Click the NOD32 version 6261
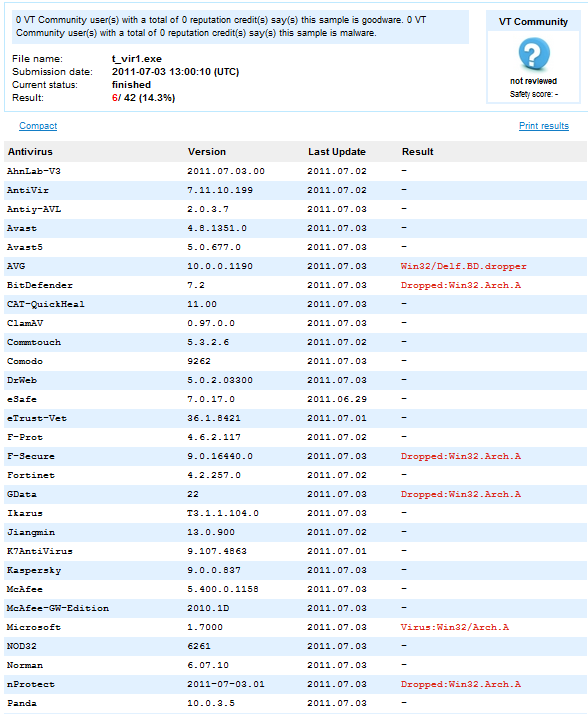This screenshot has height=714, width=588. pyautogui.click(x=199, y=647)
